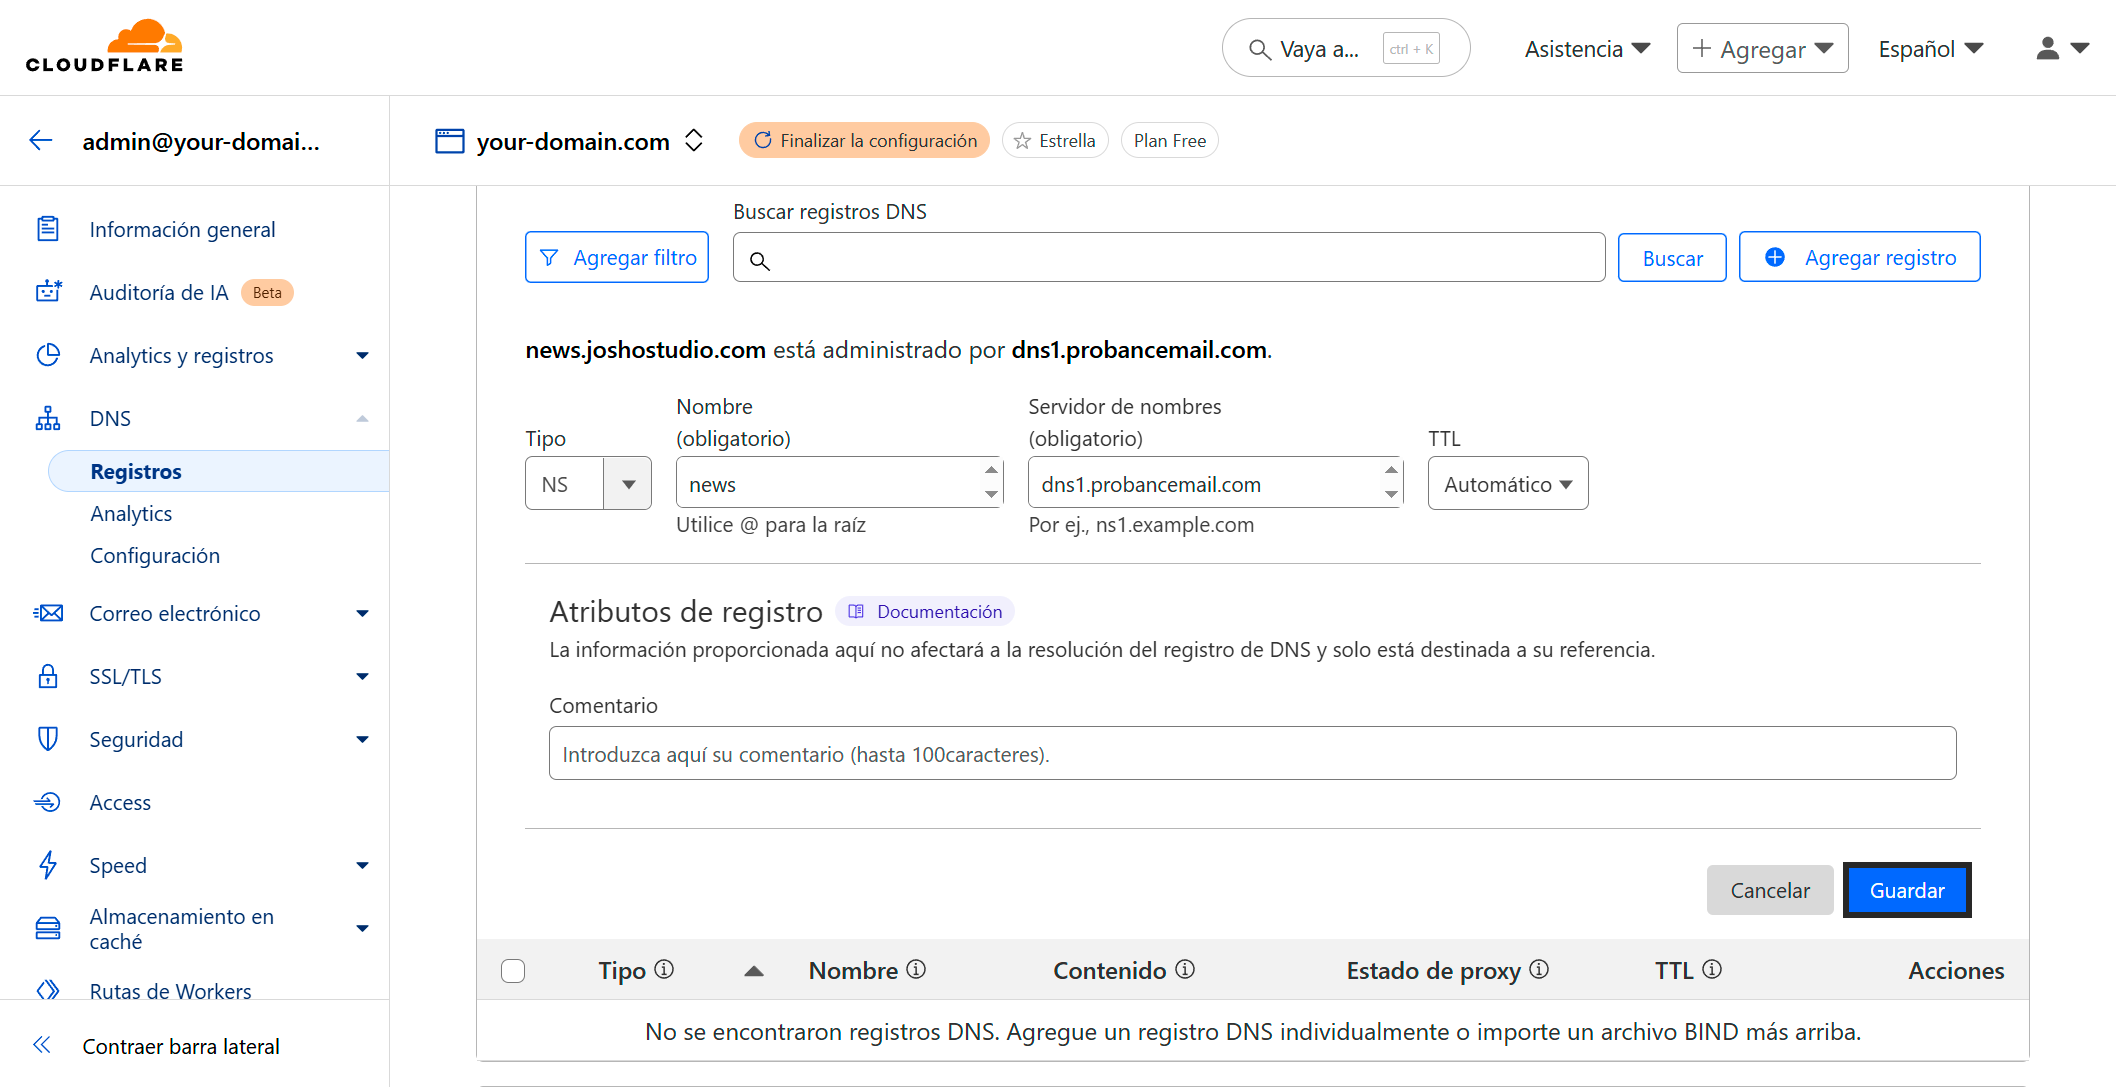
Task: Click the Almacenamiento en caché storage icon
Action: coord(48,928)
